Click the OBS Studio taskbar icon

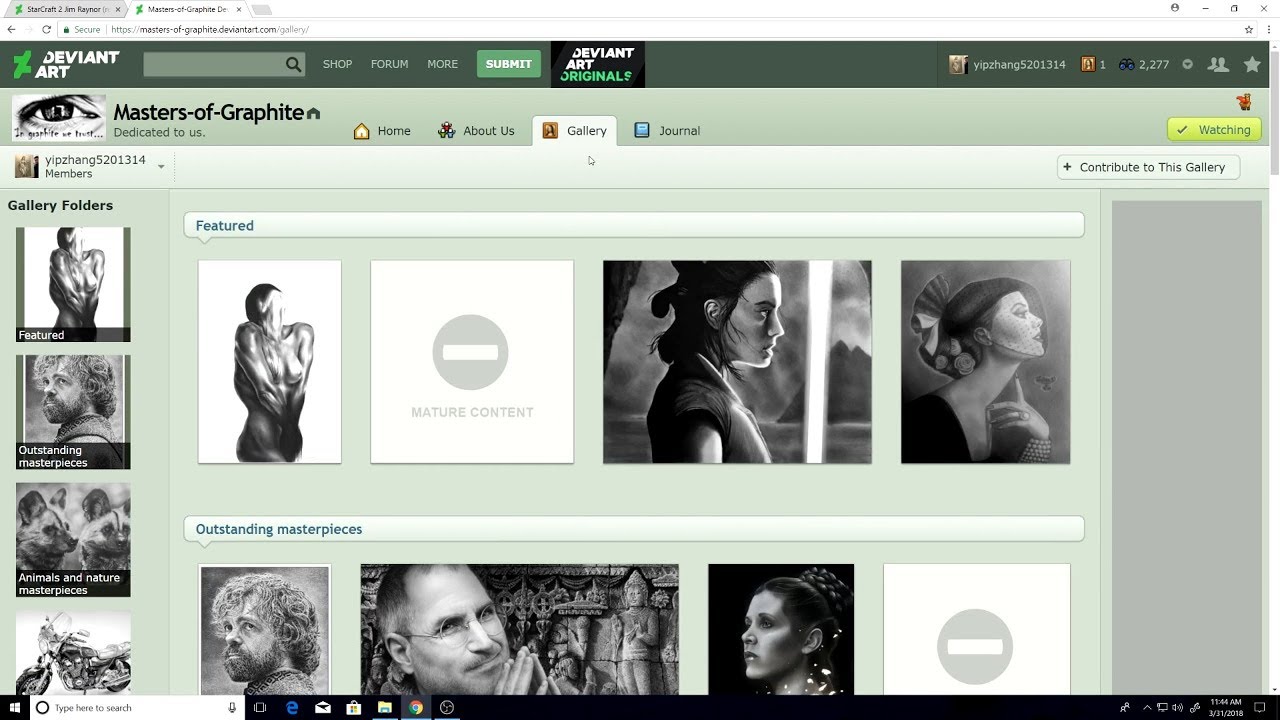[447, 707]
